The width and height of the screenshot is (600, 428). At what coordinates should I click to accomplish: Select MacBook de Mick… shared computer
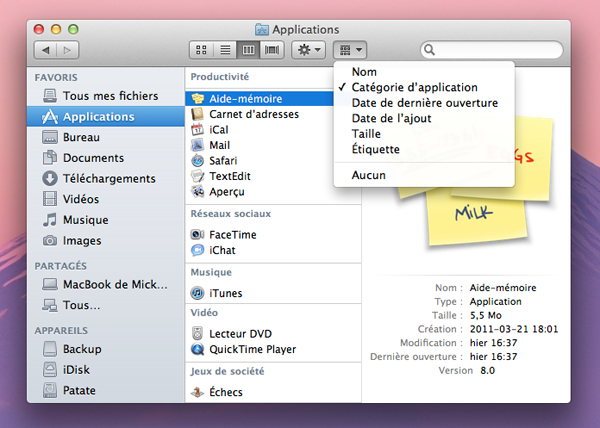pyautogui.click(x=106, y=285)
